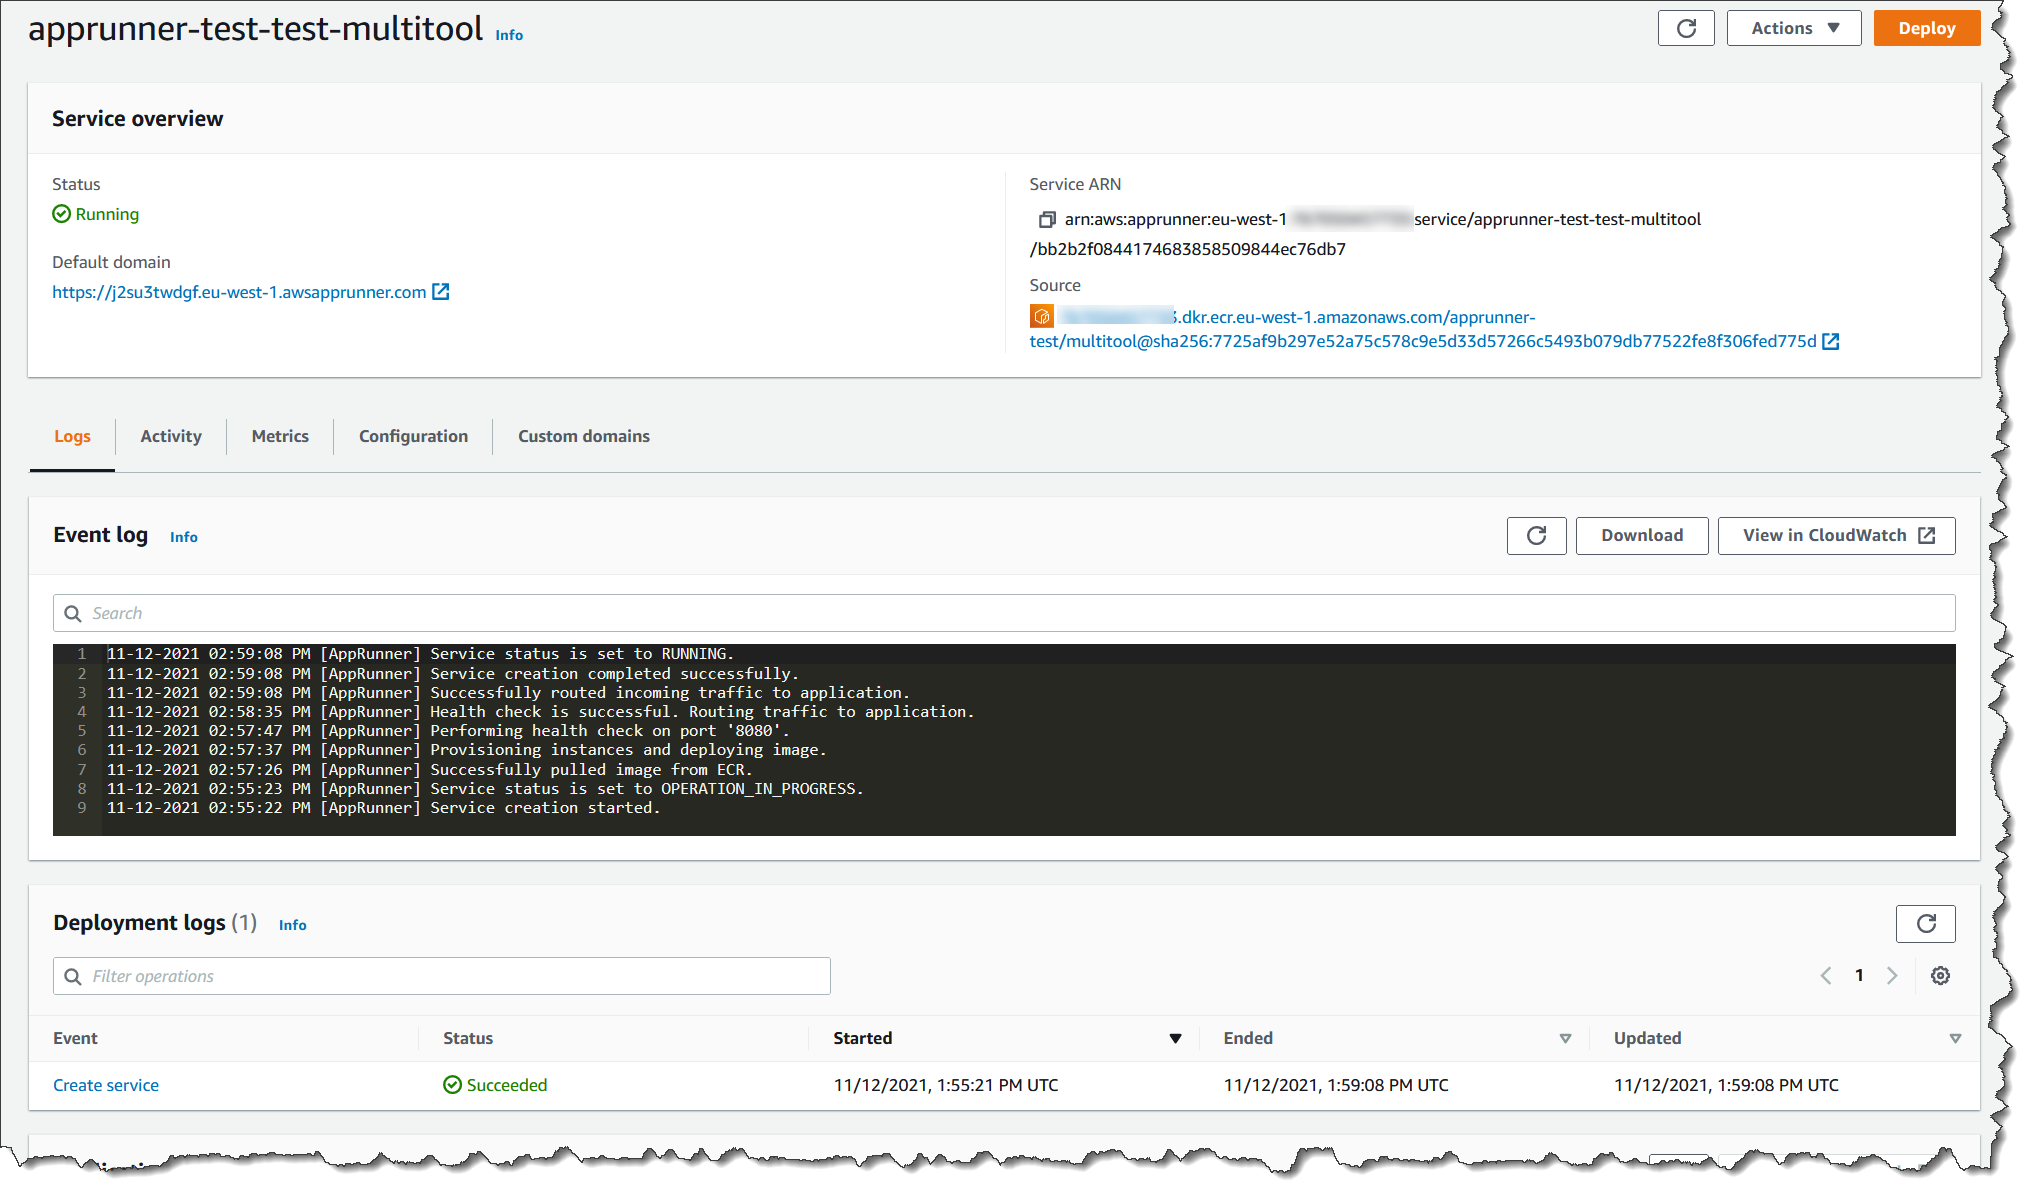Focus the Filter operations field
The image size is (2036, 1192).
click(441, 976)
